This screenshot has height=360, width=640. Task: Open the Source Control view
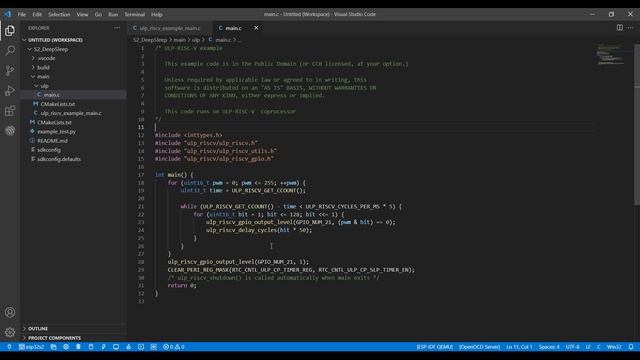pyautogui.click(x=10, y=71)
